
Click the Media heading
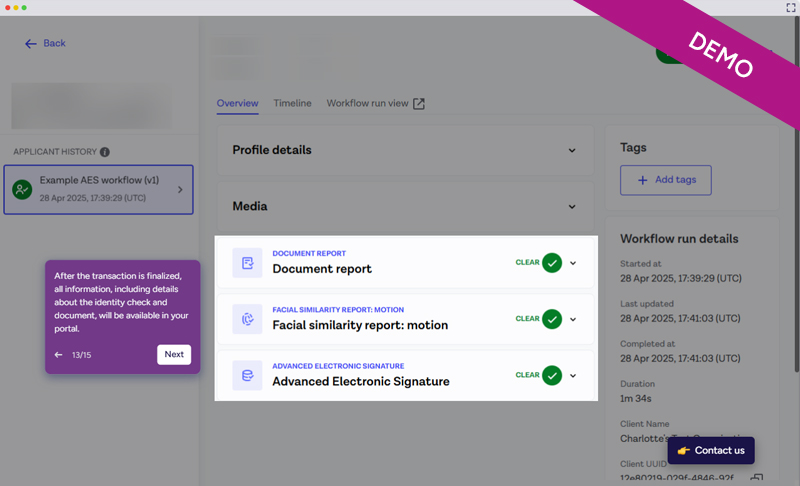tap(250, 206)
